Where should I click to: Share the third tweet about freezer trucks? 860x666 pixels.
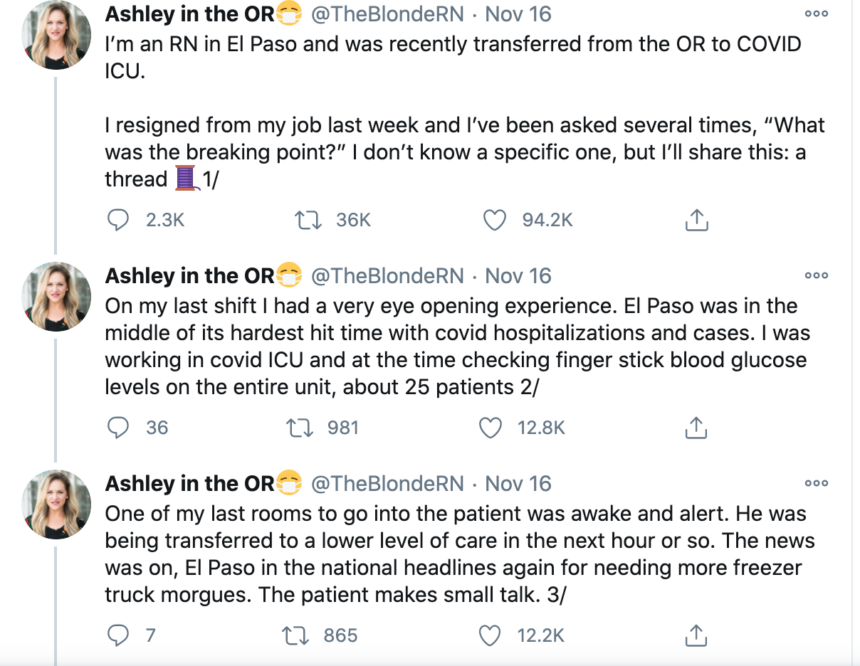pos(696,635)
